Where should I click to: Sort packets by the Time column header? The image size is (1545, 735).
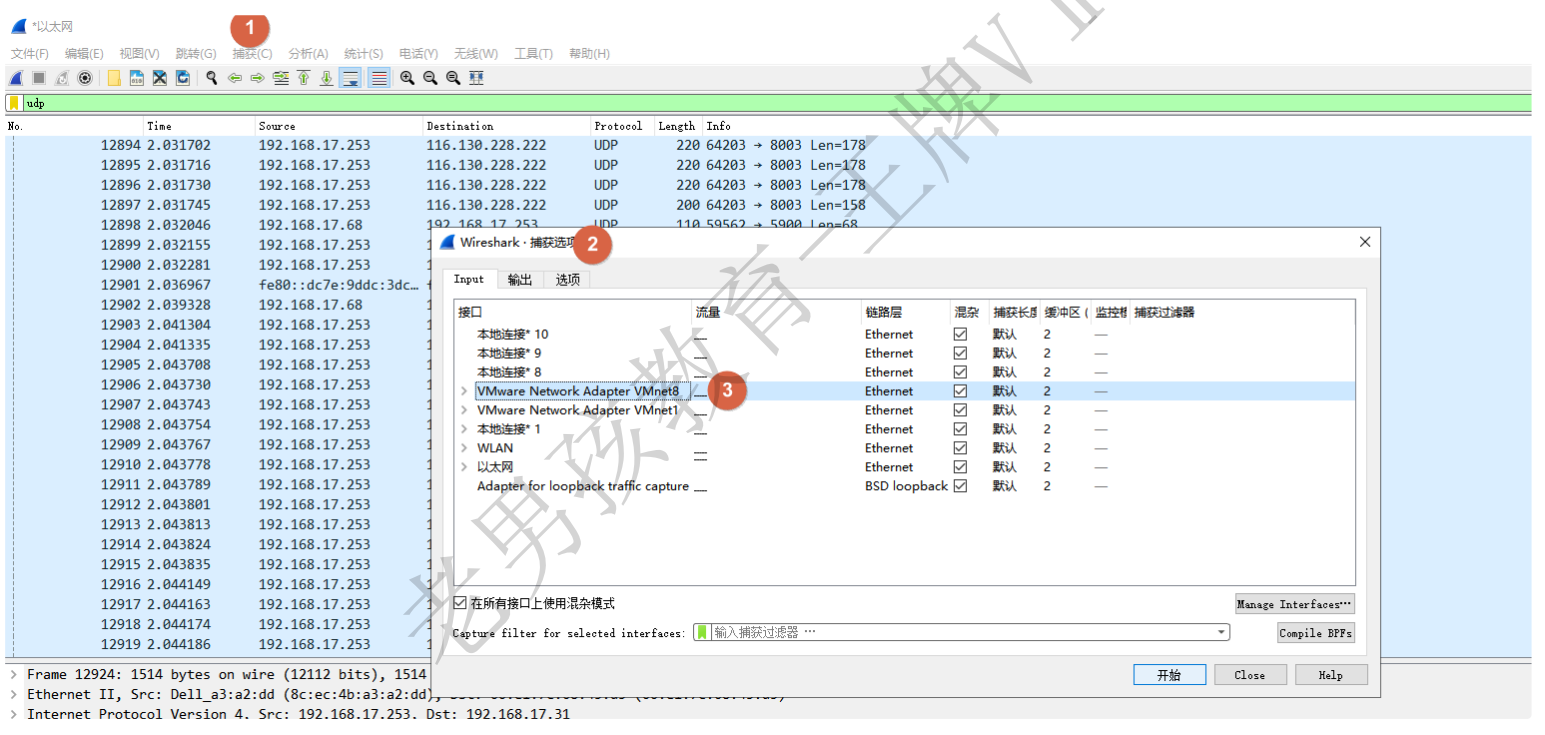tap(200, 126)
